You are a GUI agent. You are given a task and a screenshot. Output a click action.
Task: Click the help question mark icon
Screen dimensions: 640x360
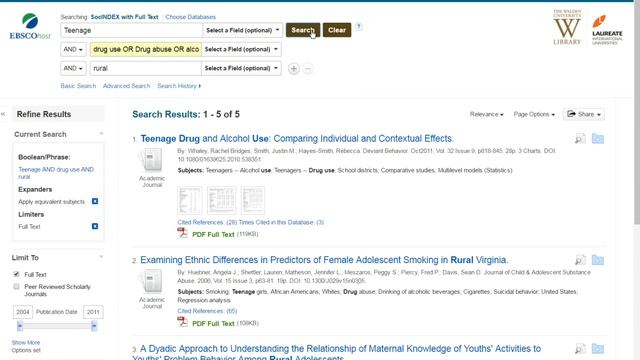pos(358,27)
